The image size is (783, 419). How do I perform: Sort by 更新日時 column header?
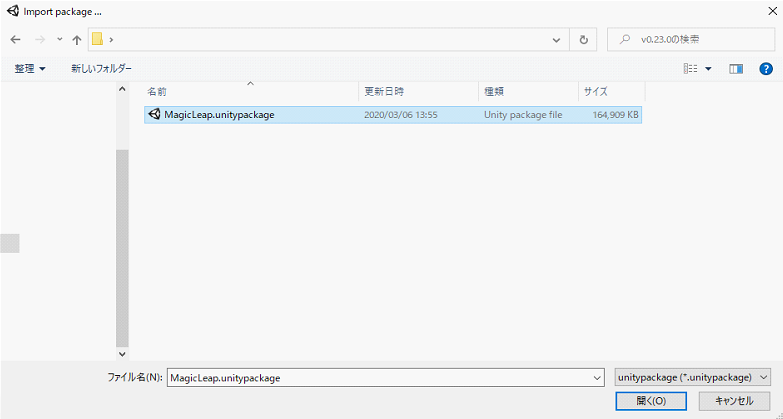[418, 92]
